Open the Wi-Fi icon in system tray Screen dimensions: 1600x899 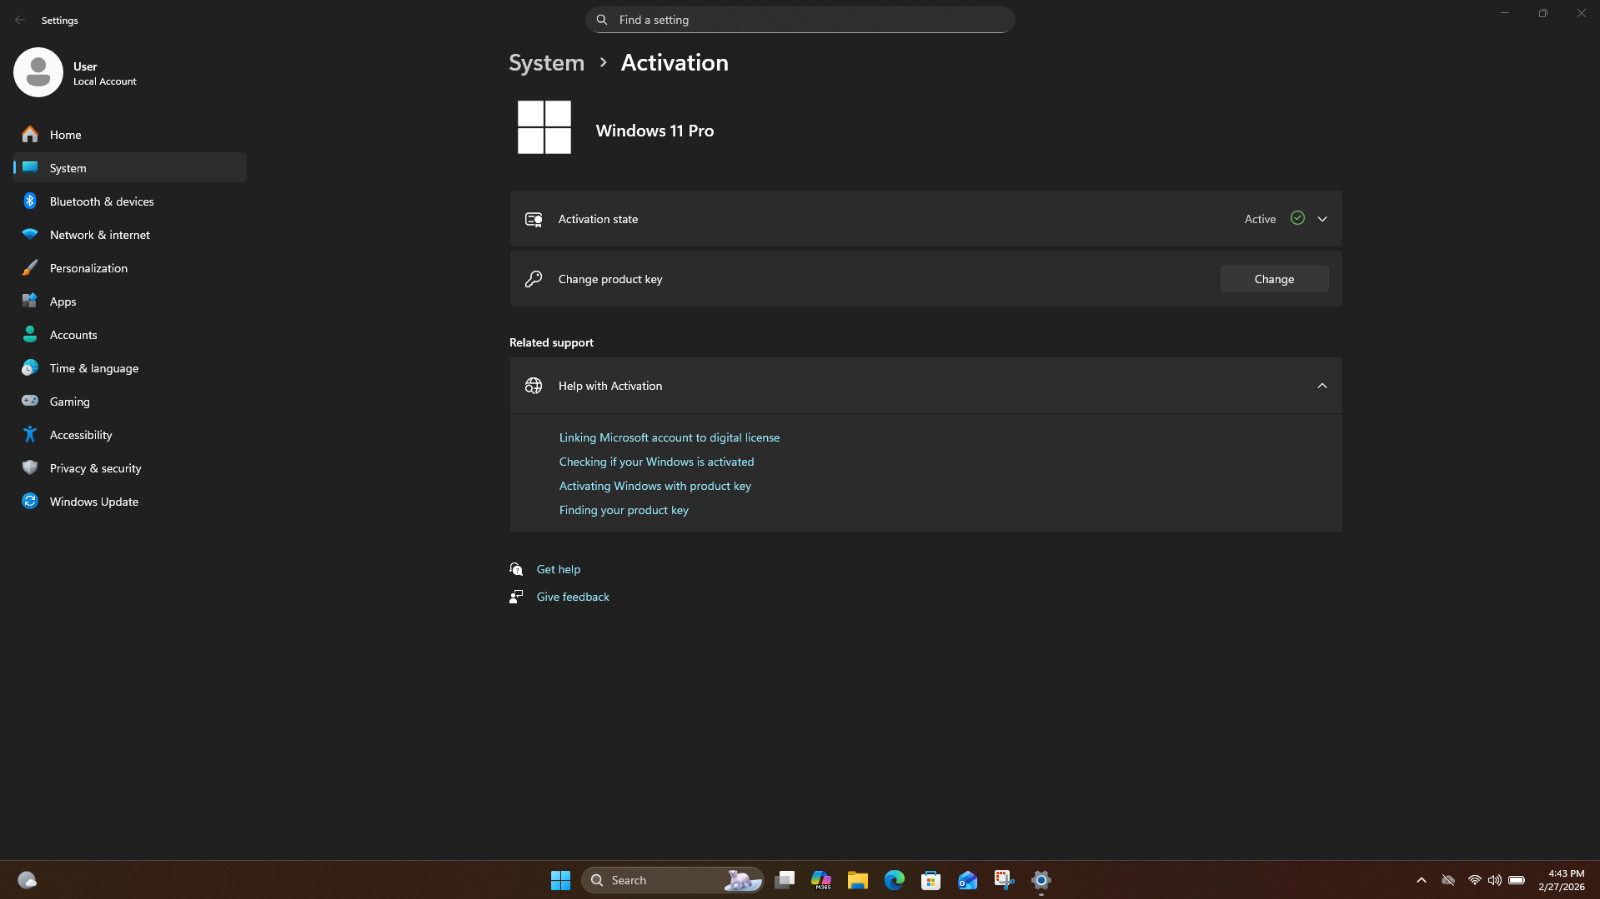tap(1474, 880)
